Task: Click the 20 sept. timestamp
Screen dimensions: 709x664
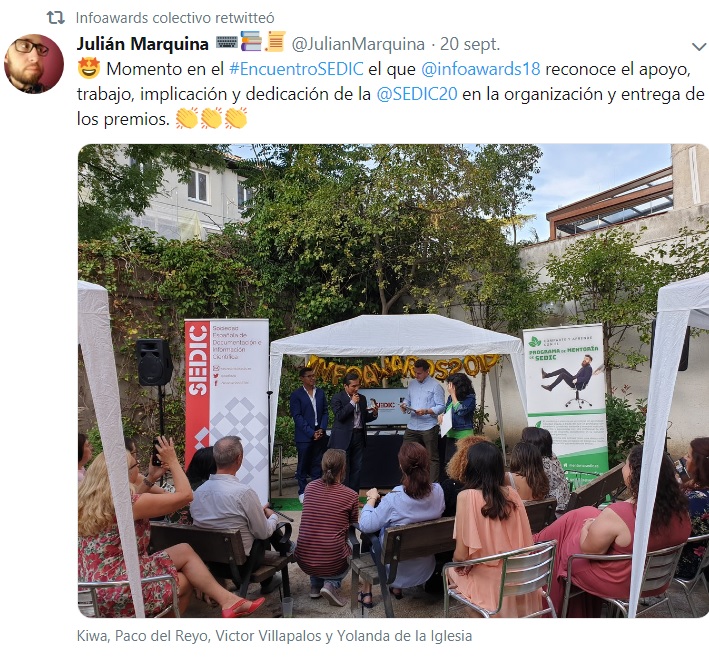Action: click(x=470, y=44)
